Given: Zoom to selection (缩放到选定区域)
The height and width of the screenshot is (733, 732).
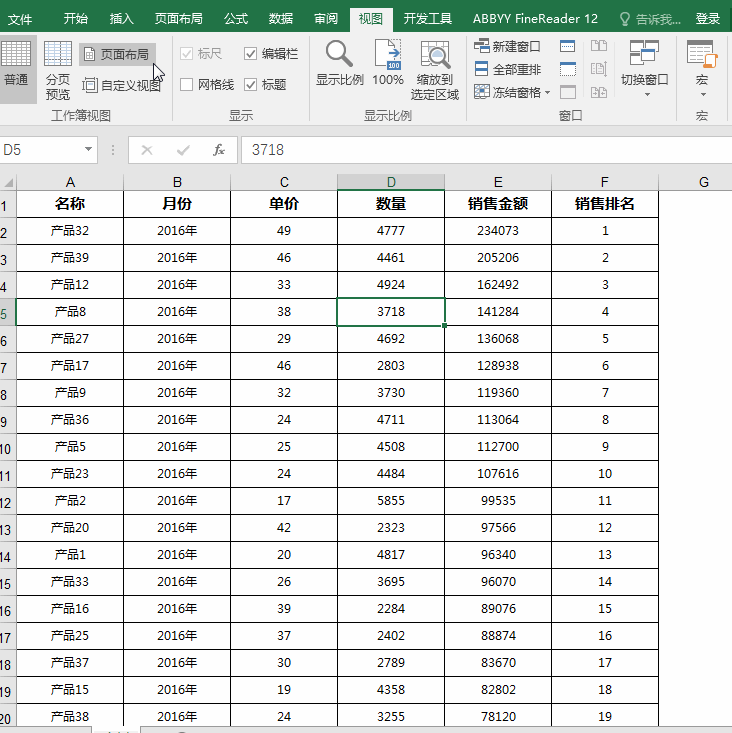Looking at the screenshot, I should (435, 68).
